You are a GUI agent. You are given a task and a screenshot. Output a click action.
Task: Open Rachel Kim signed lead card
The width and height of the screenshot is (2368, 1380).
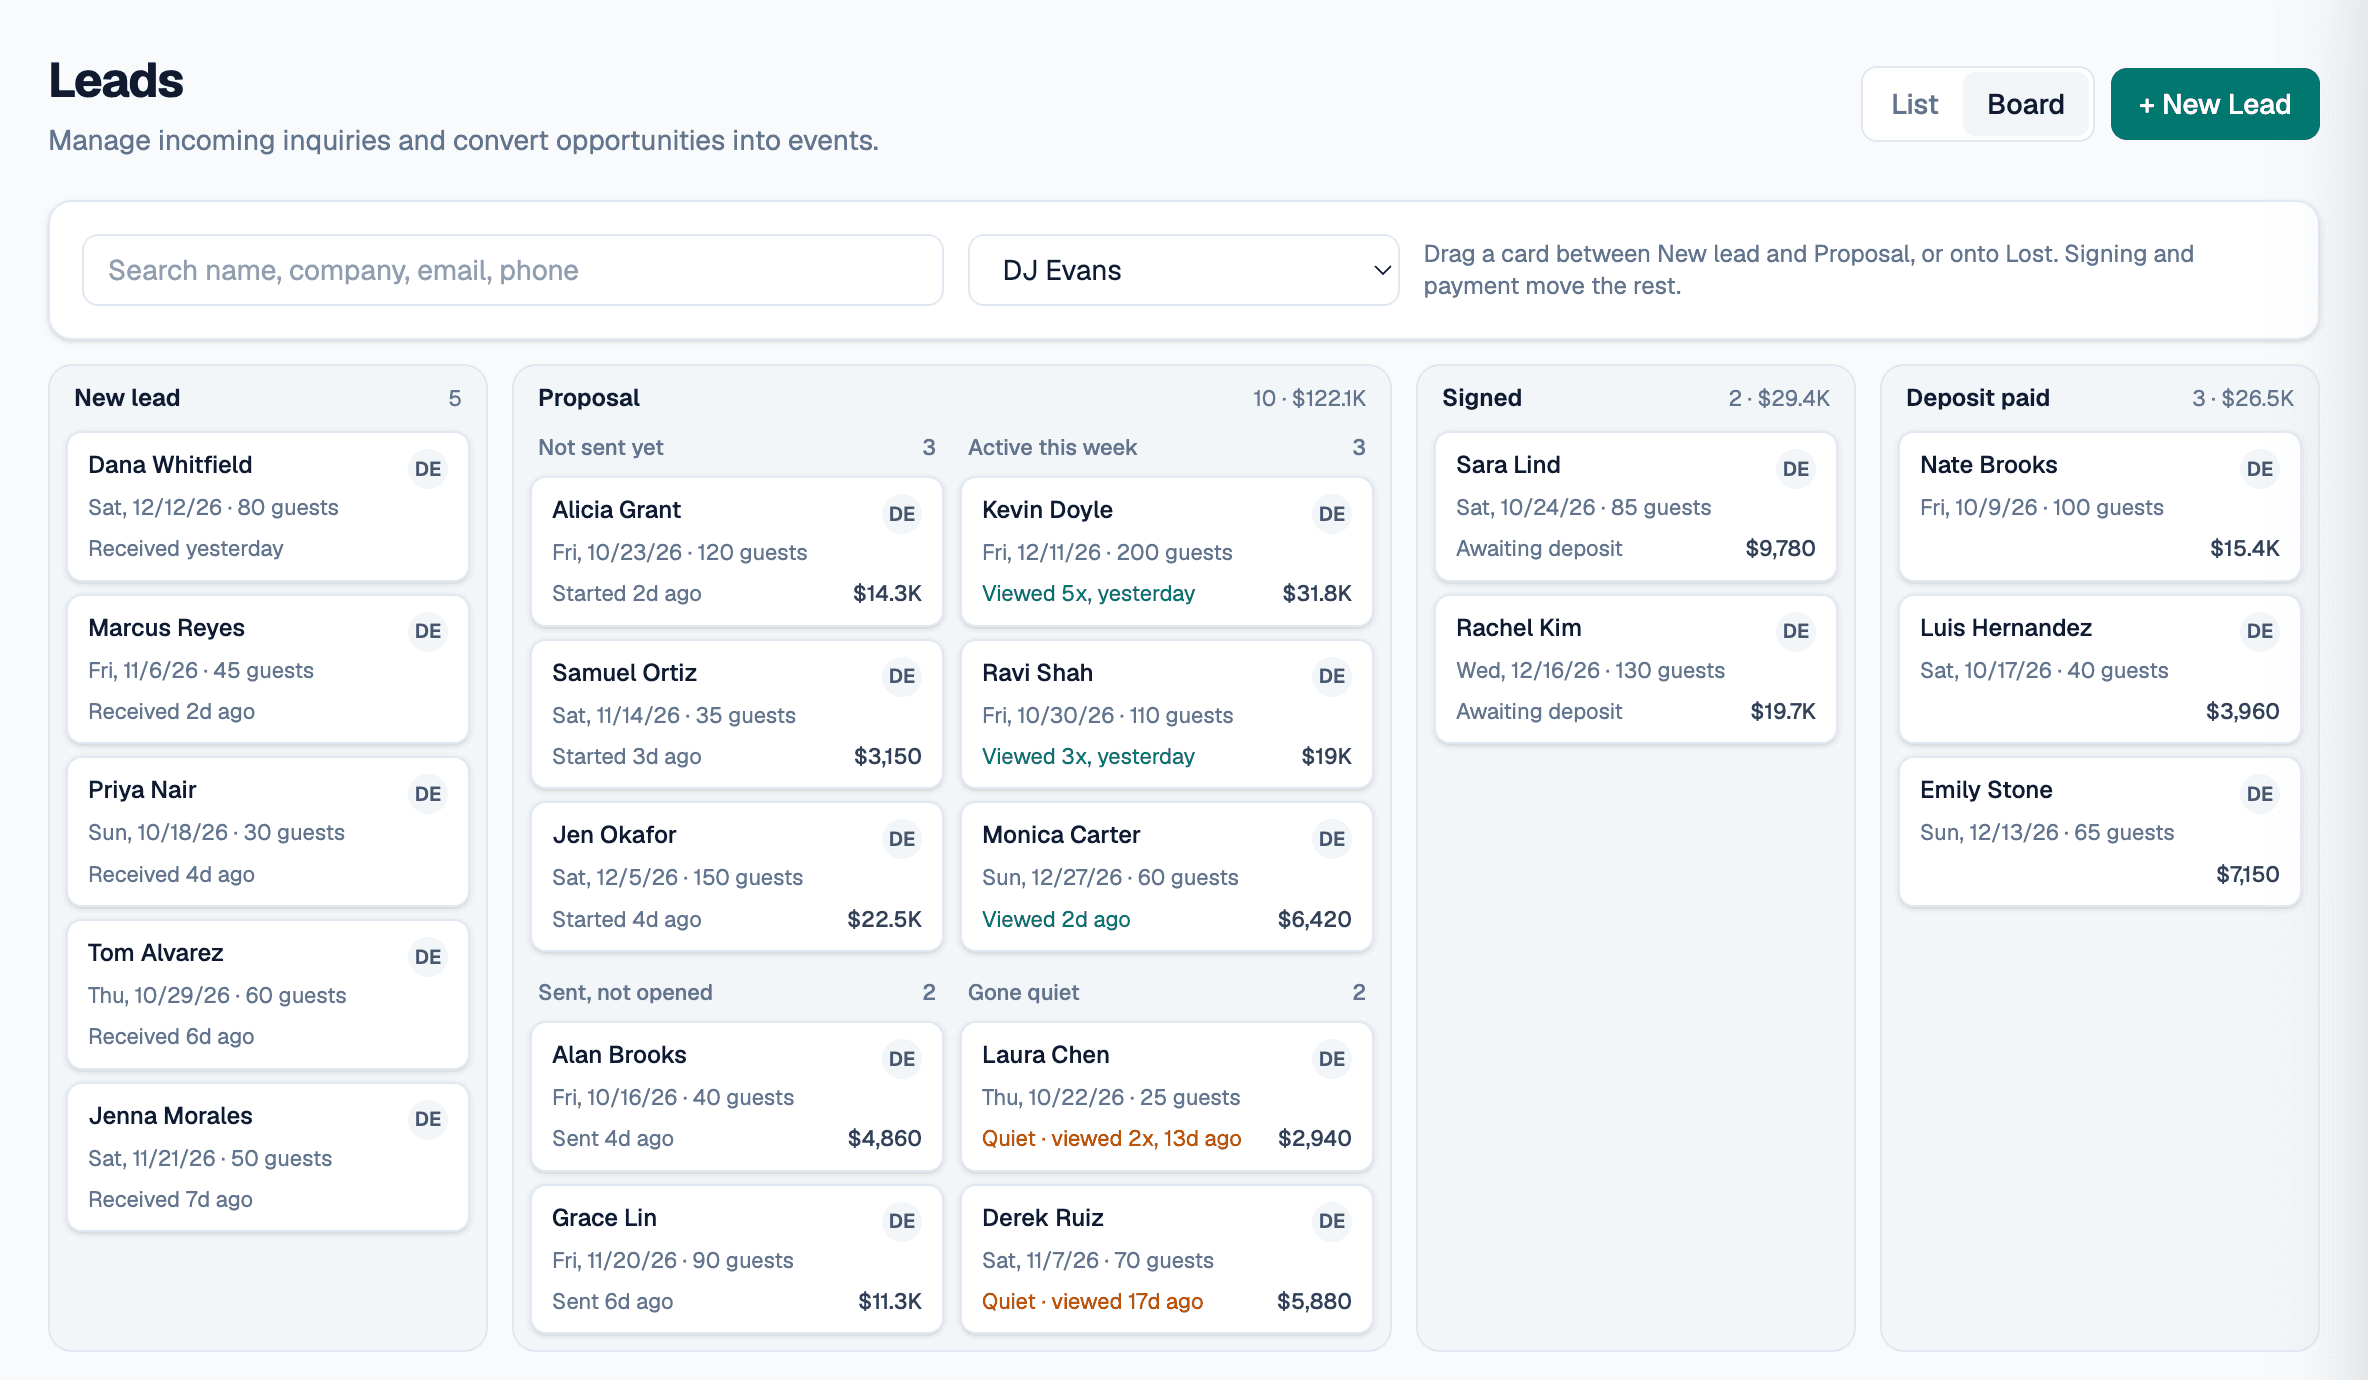1636,669
